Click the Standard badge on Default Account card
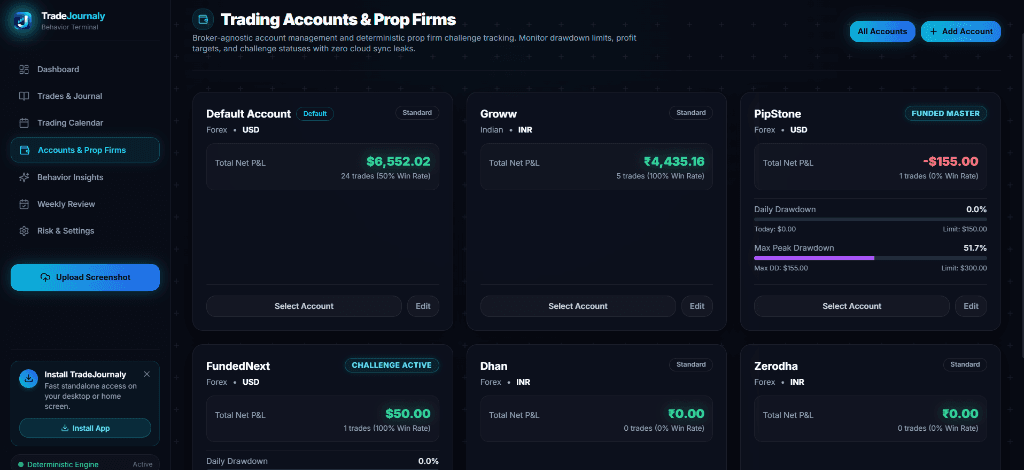The width and height of the screenshot is (1024, 470). click(x=417, y=113)
